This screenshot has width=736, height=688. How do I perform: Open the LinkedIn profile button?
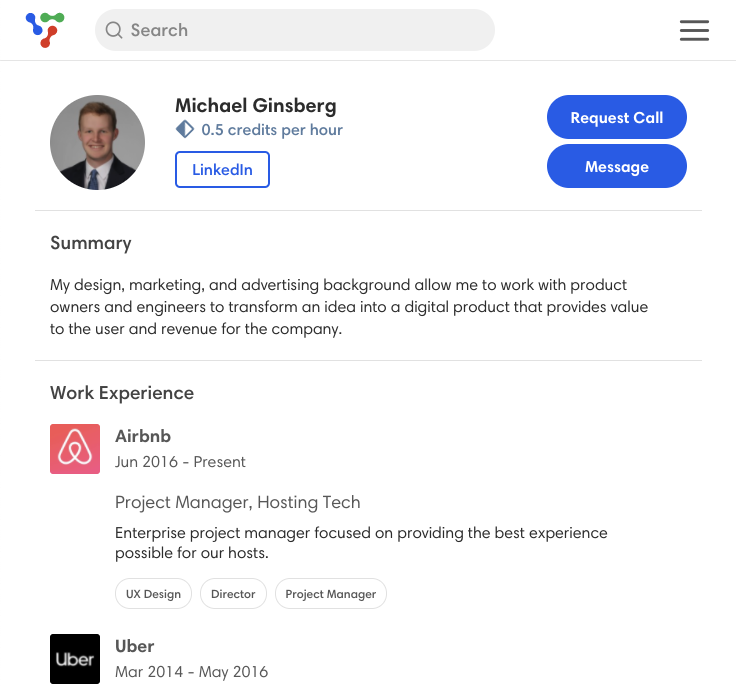(x=222, y=169)
